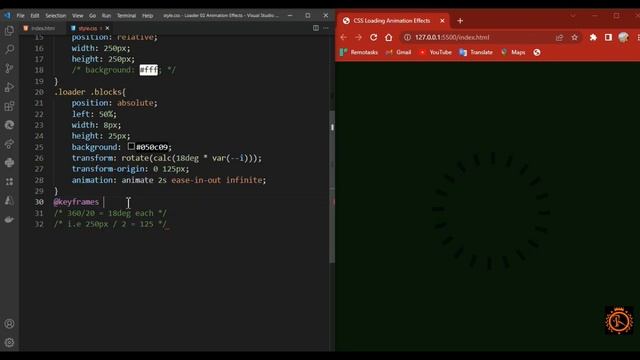
Task: Open the Run menu
Action: point(106,16)
